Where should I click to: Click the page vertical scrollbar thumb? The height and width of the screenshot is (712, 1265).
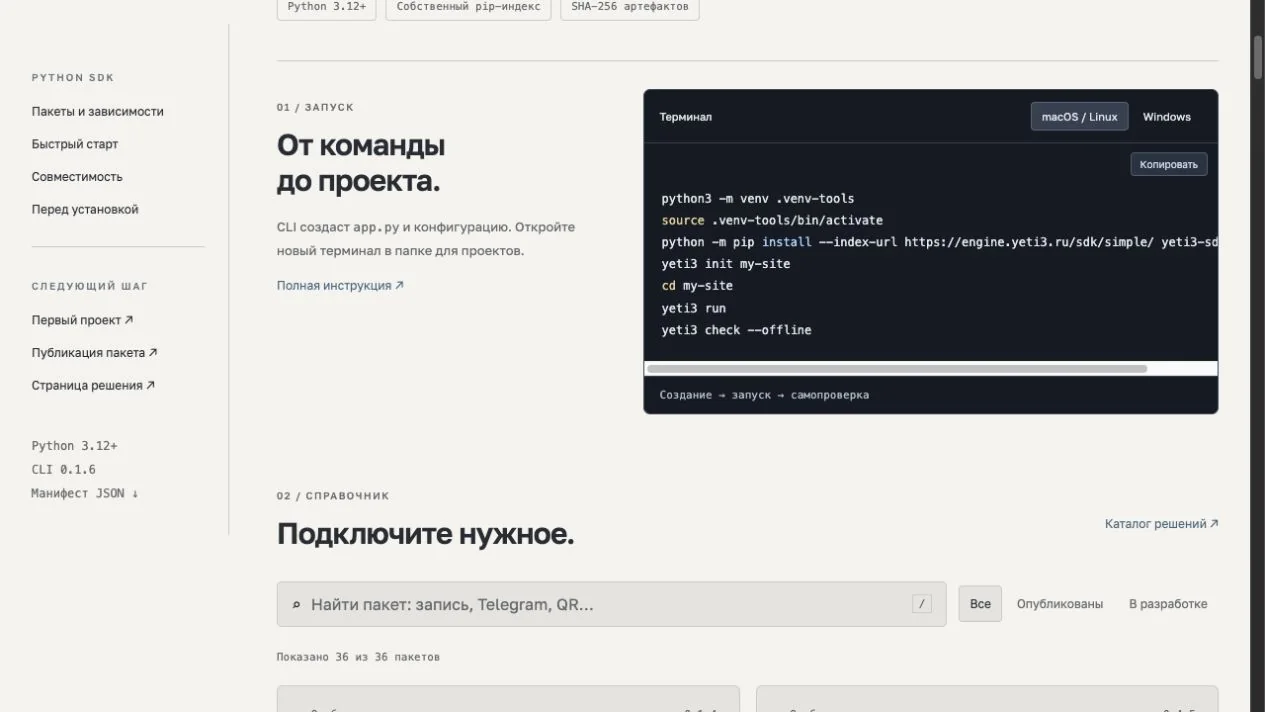[1258, 56]
